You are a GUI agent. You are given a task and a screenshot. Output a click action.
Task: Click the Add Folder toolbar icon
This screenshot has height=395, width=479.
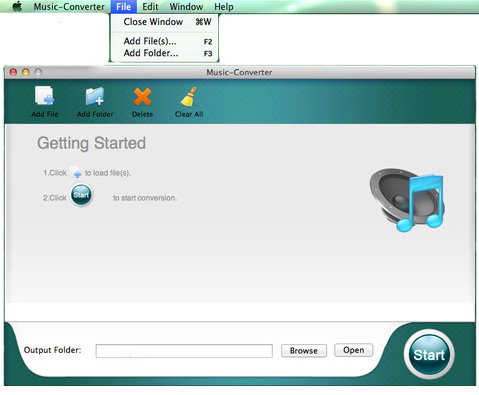95,96
